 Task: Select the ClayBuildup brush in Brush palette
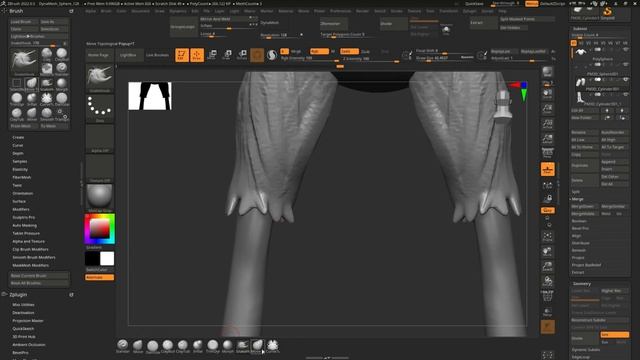62,54
